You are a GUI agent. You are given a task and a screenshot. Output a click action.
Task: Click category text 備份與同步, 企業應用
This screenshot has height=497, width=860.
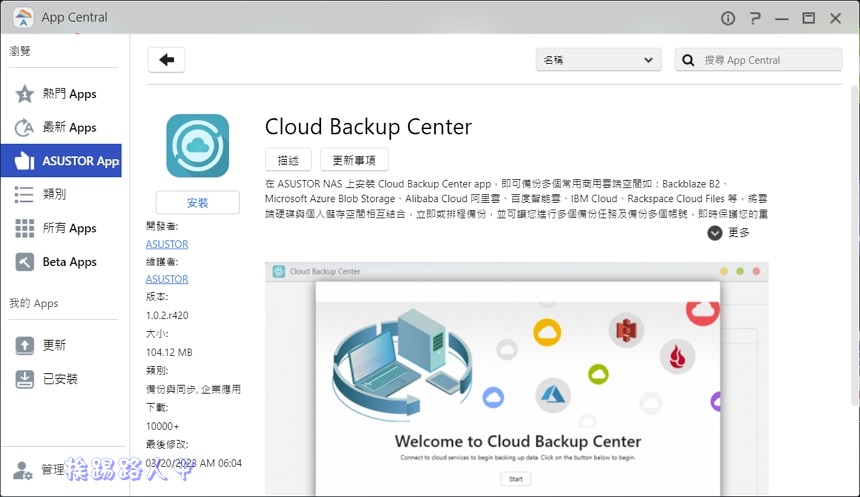193,389
